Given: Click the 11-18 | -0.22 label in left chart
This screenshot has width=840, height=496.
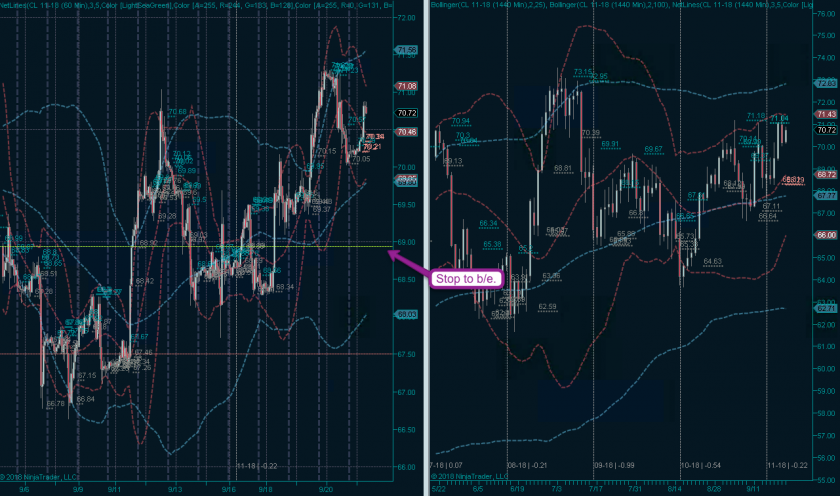Looking at the screenshot, I should tap(257, 466).
